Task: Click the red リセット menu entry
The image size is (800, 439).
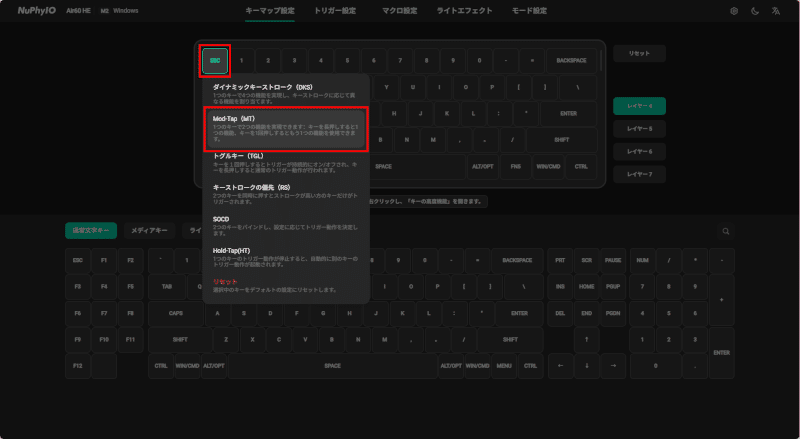Action: 286,285
